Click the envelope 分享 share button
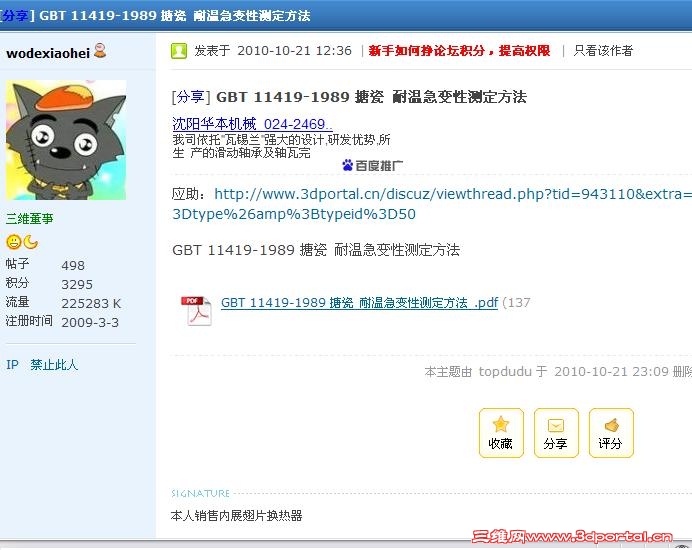 556,433
